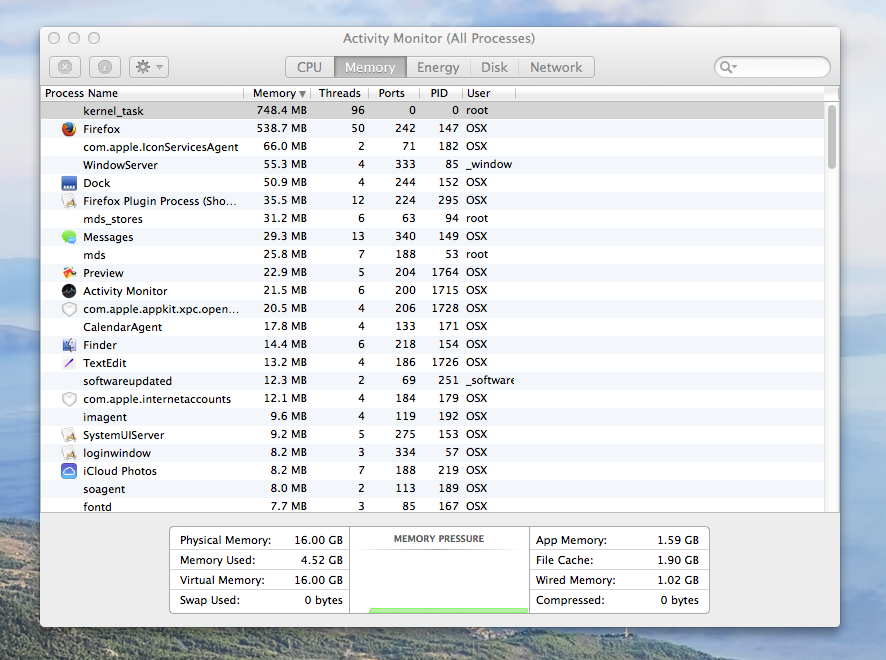
Task: Open the Inspect process info button
Action: [105, 67]
